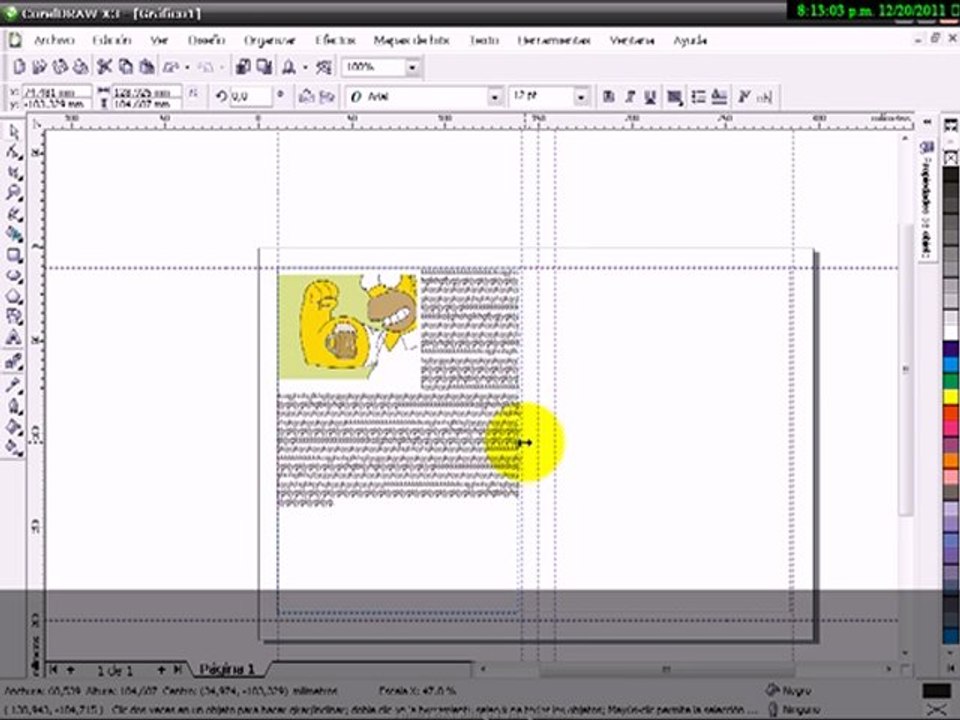Expand the zoom level 100% dropdown
The image size is (960, 720).
(x=413, y=66)
